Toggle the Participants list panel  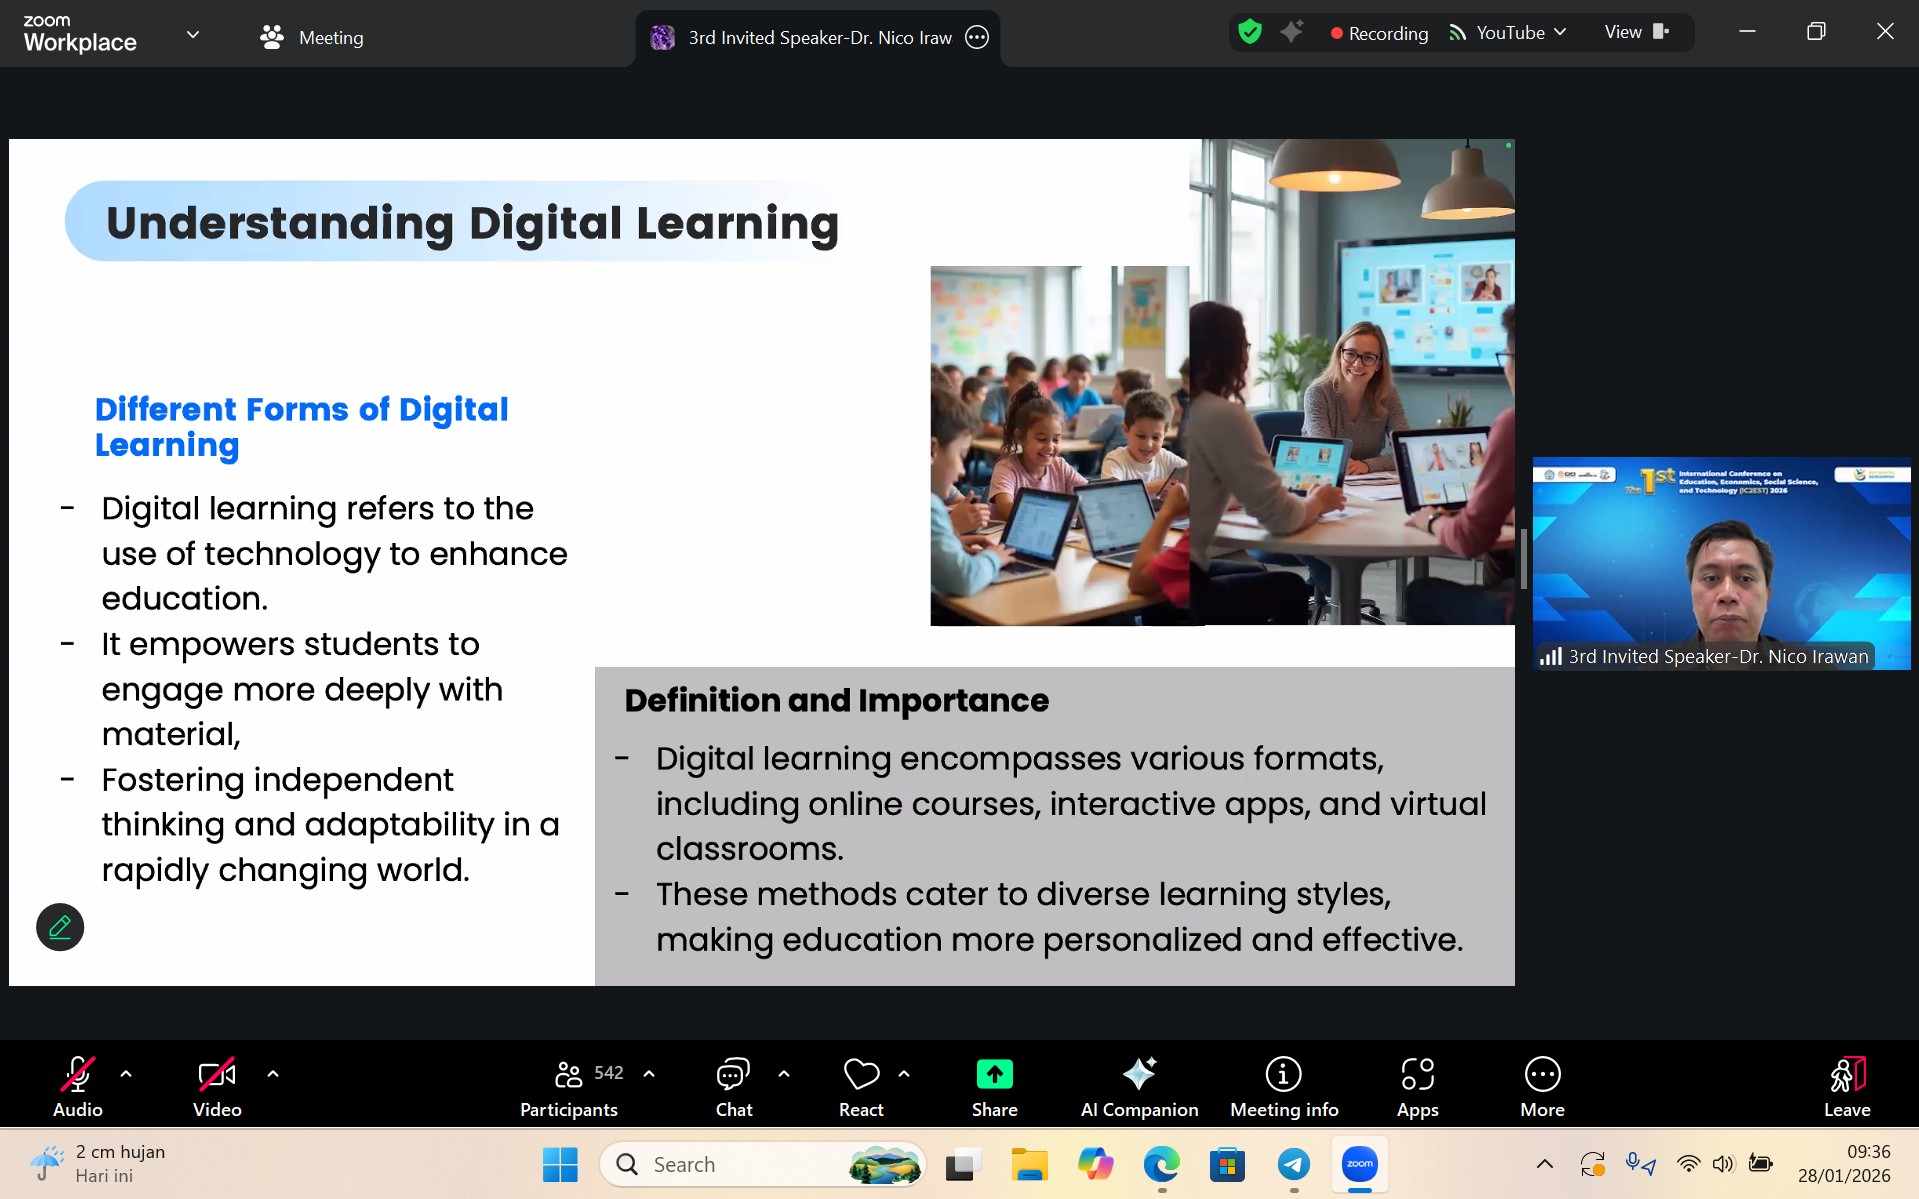569,1086
